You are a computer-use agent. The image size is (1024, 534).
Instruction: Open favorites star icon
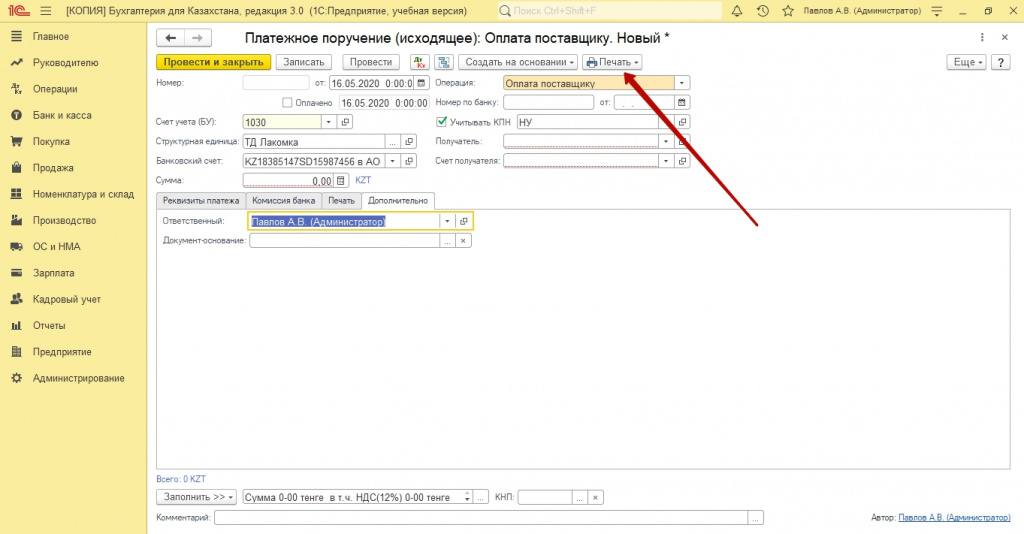788,11
